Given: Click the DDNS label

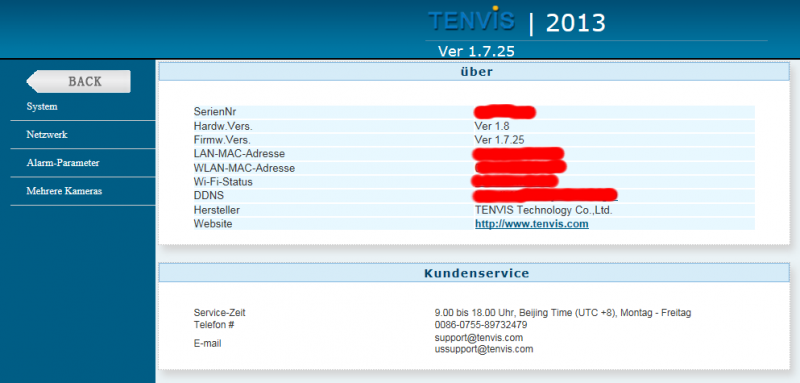Looking at the screenshot, I should (209, 196).
